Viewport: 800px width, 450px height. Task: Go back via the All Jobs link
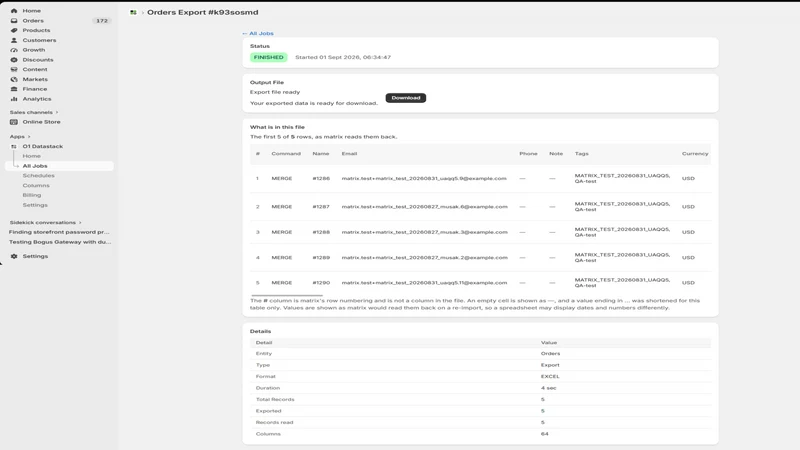[x=258, y=34]
